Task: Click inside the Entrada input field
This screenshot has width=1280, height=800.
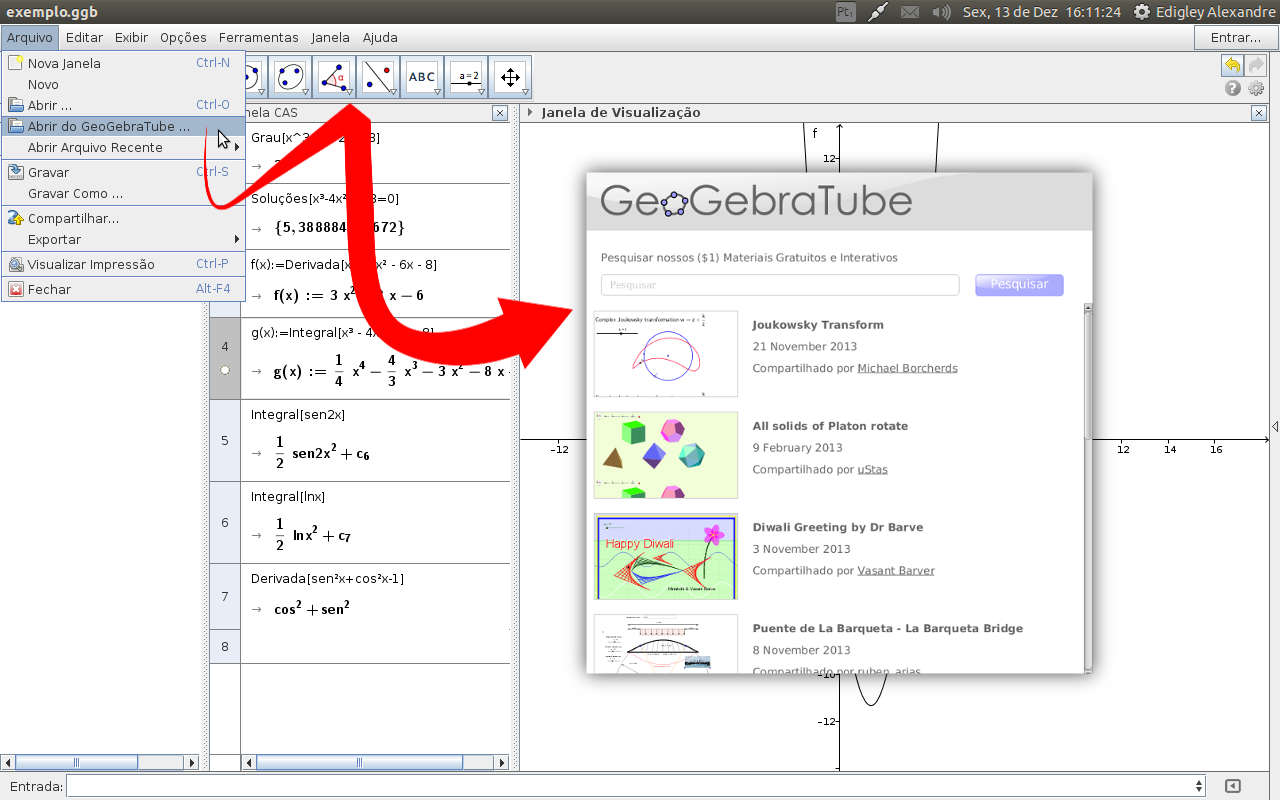Action: tap(400, 785)
